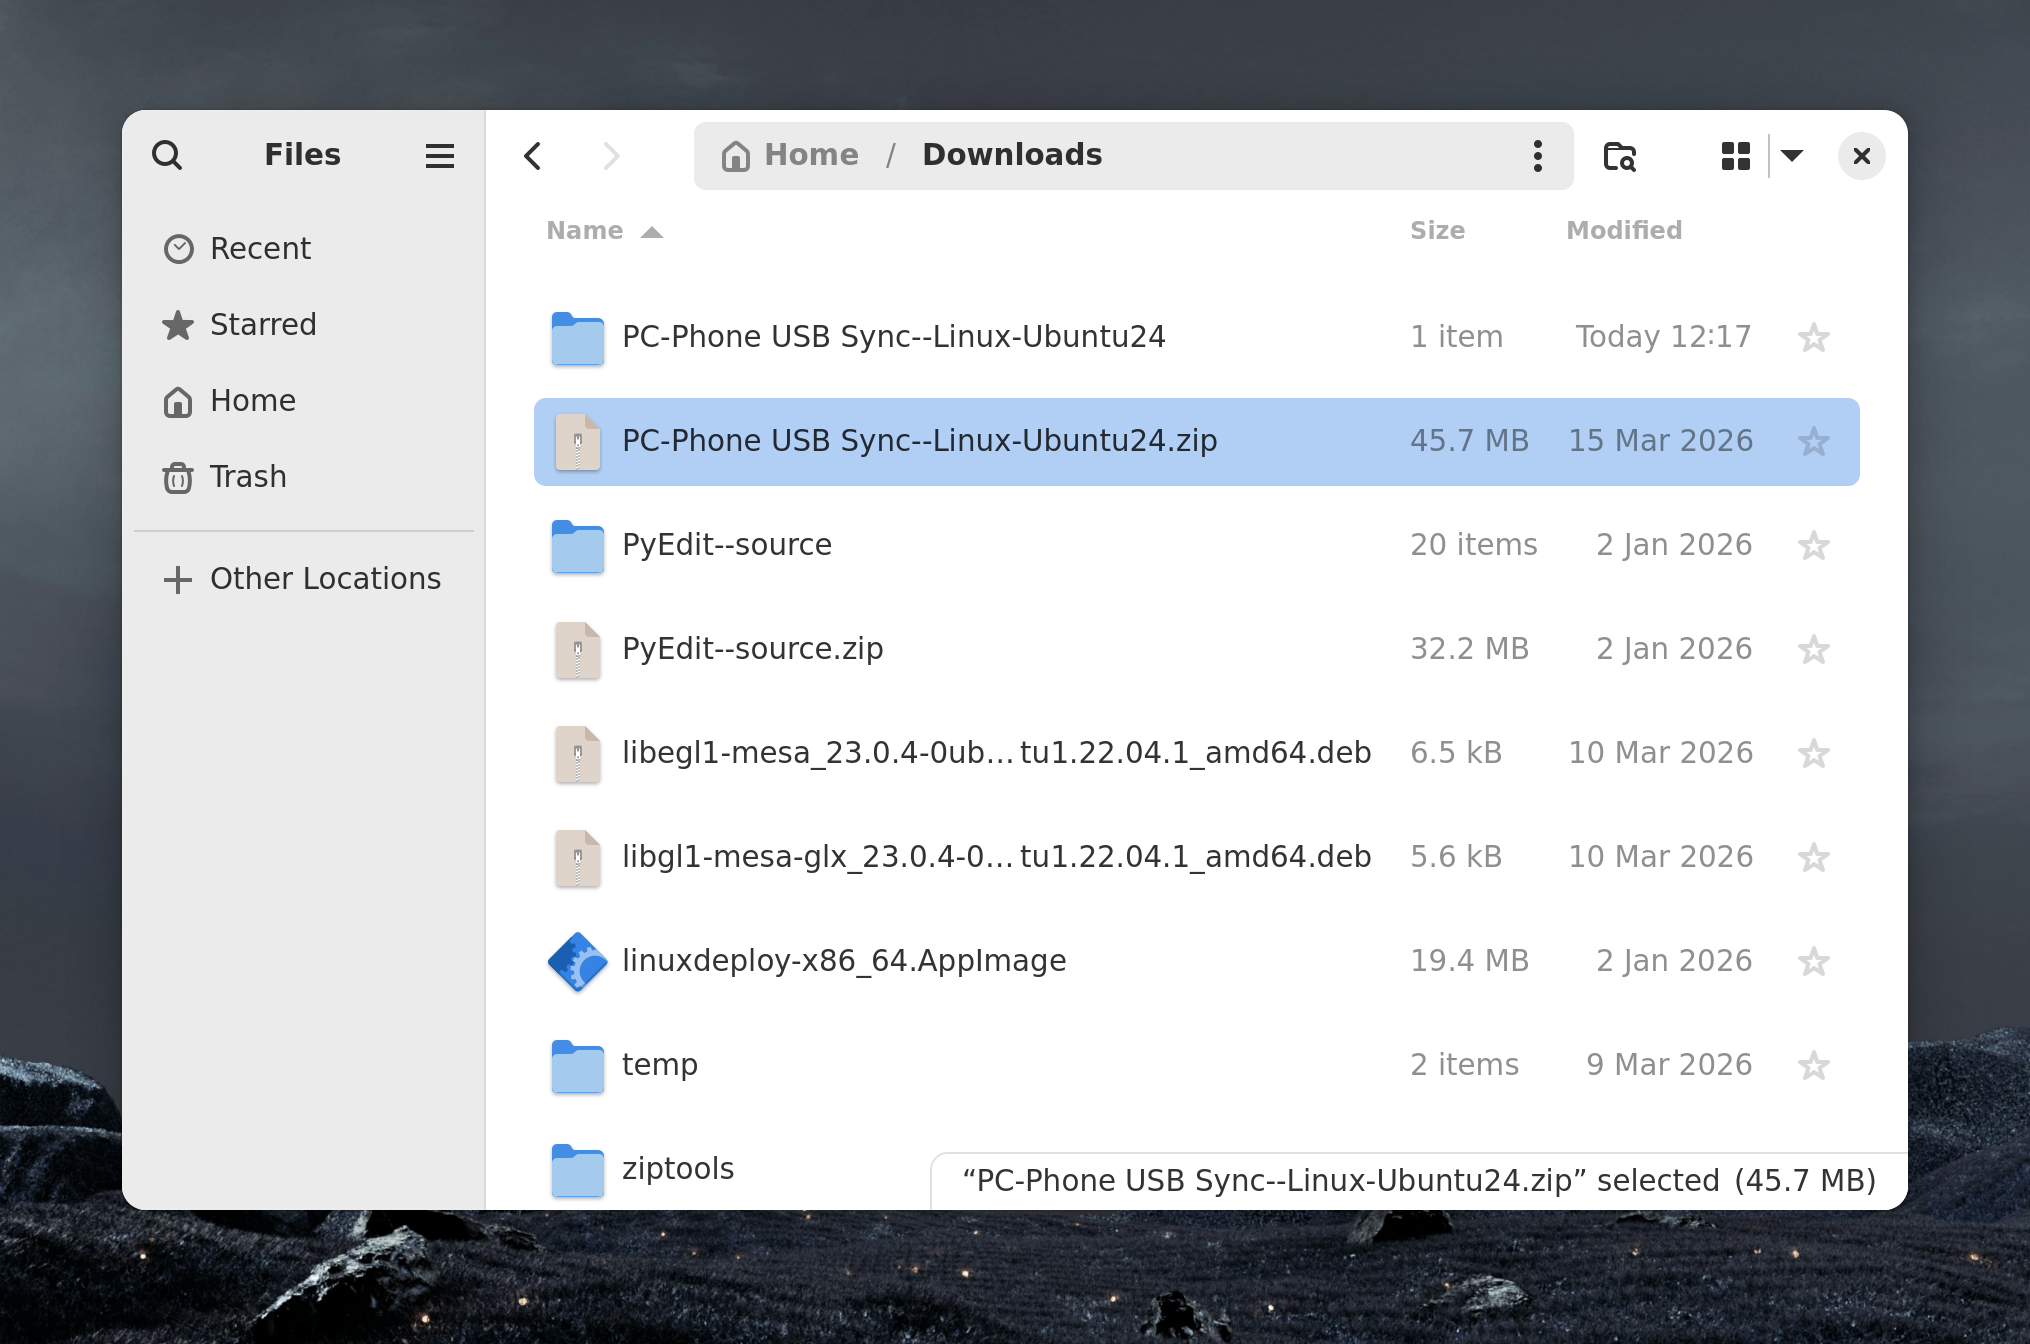The width and height of the screenshot is (2030, 1344).
Task: Go back with the left arrow
Action: pyautogui.click(x=533, y=156)
